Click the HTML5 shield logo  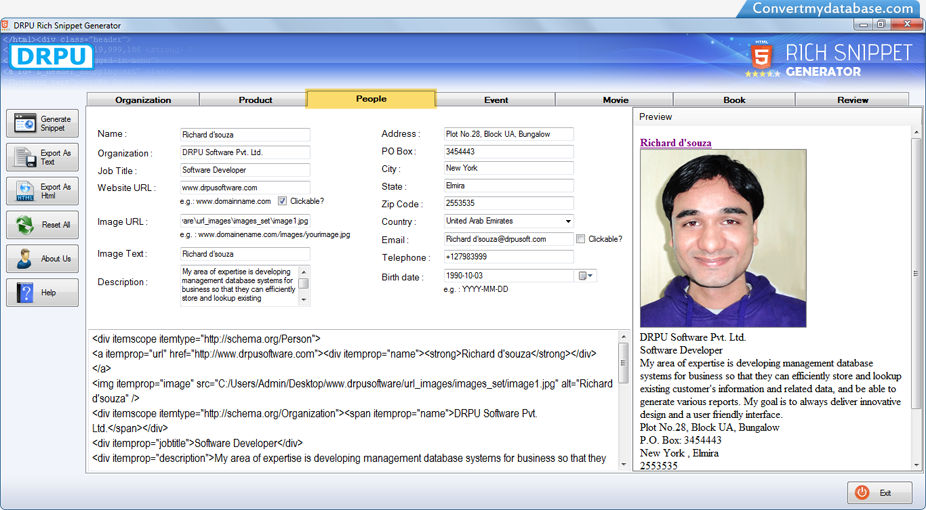[762, 55]
